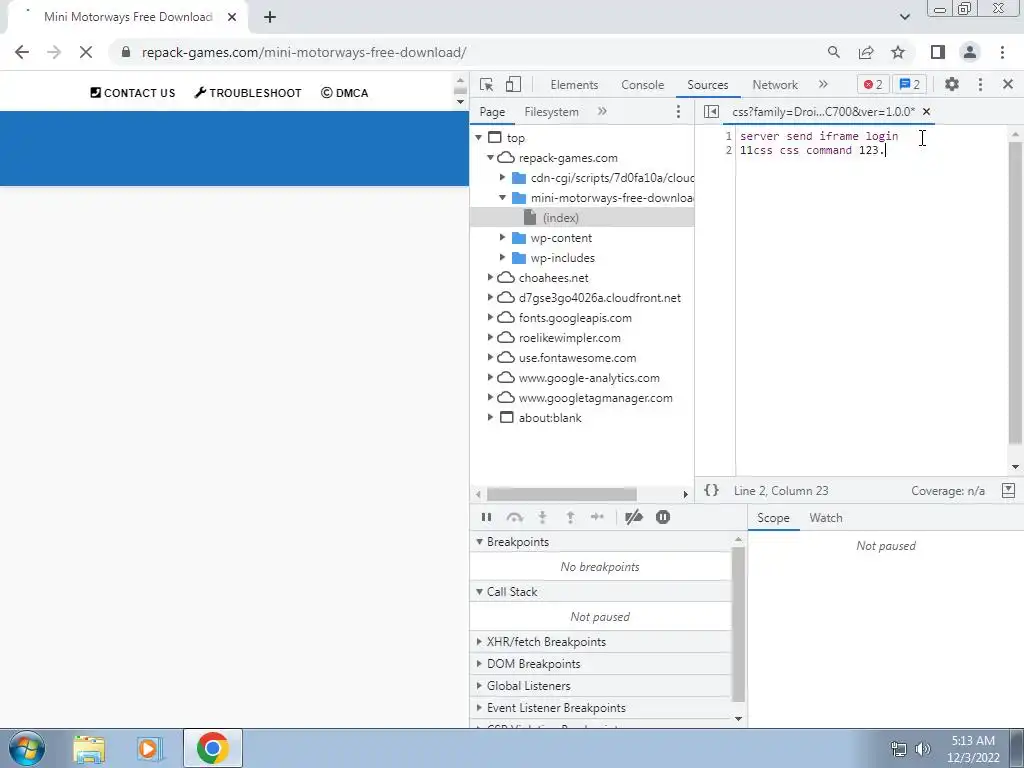Click about:blank frame item
Viewport: 1024px width, 768px height.
(x=550, y=418)
